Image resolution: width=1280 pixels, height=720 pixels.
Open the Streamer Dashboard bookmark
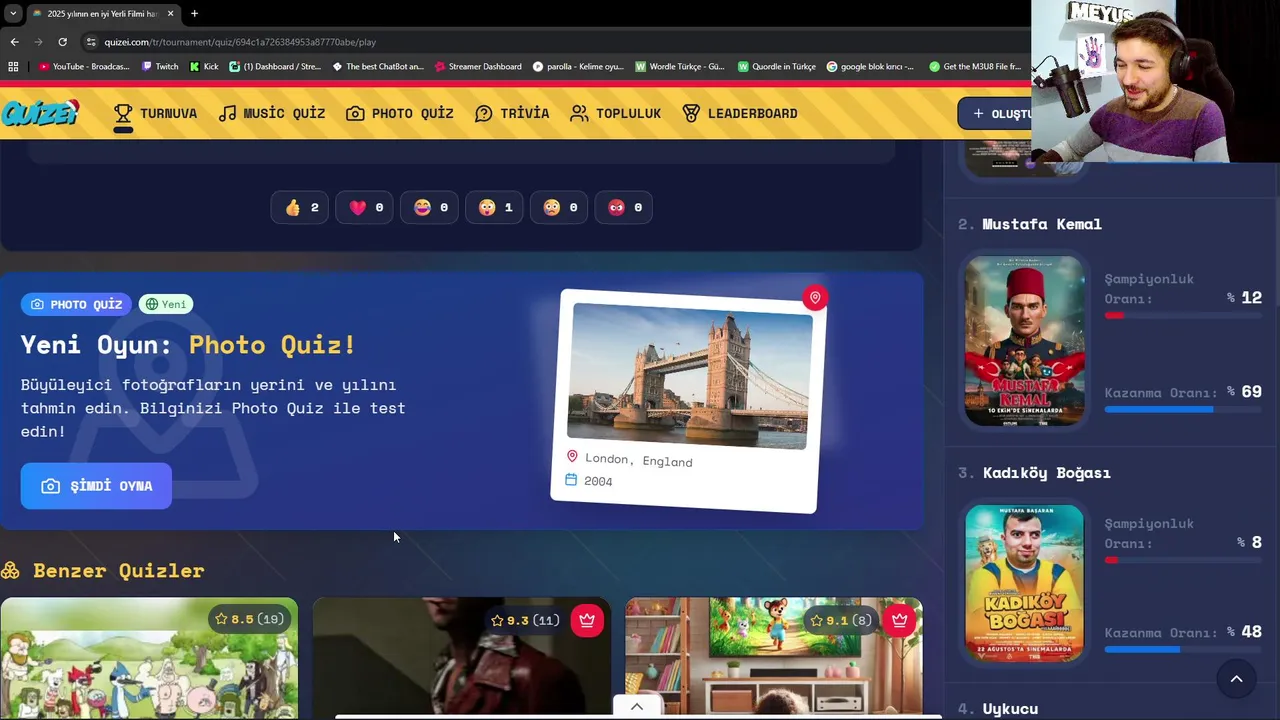[x=477, y=67]
